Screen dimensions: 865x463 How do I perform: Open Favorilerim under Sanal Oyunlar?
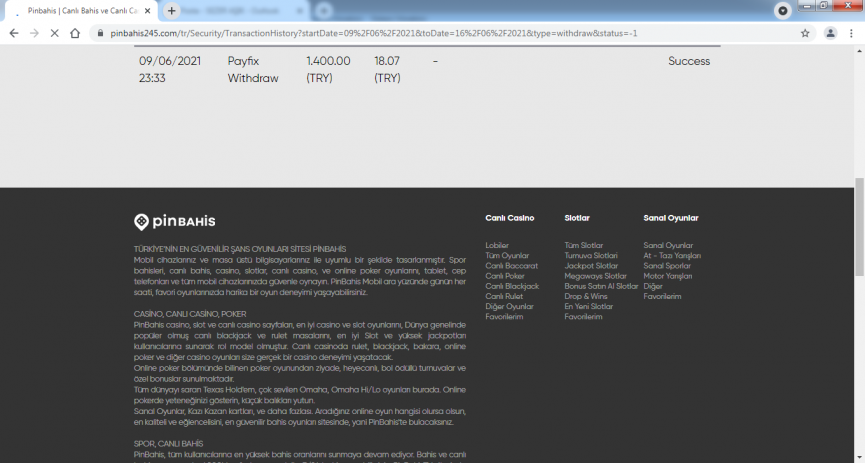click(662, 296)
